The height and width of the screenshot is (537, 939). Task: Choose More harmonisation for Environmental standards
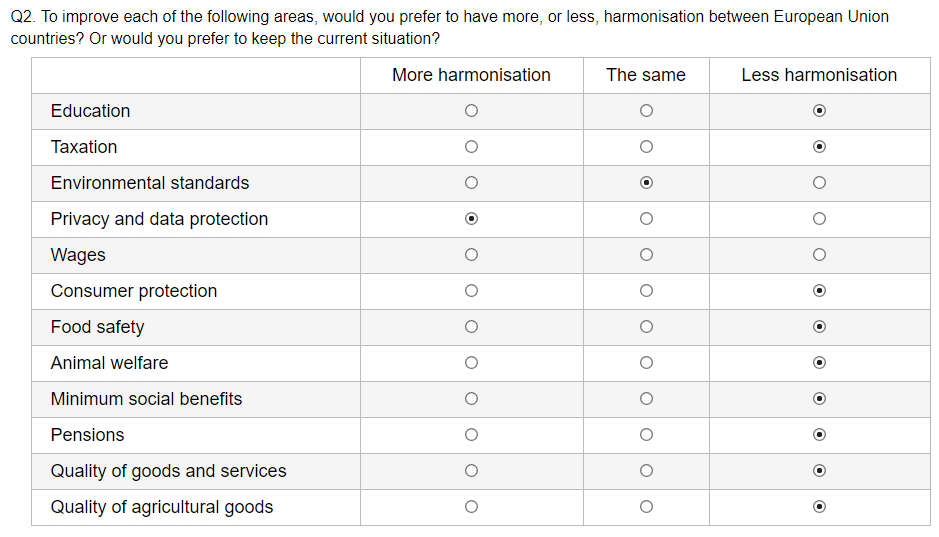[471, 183]
